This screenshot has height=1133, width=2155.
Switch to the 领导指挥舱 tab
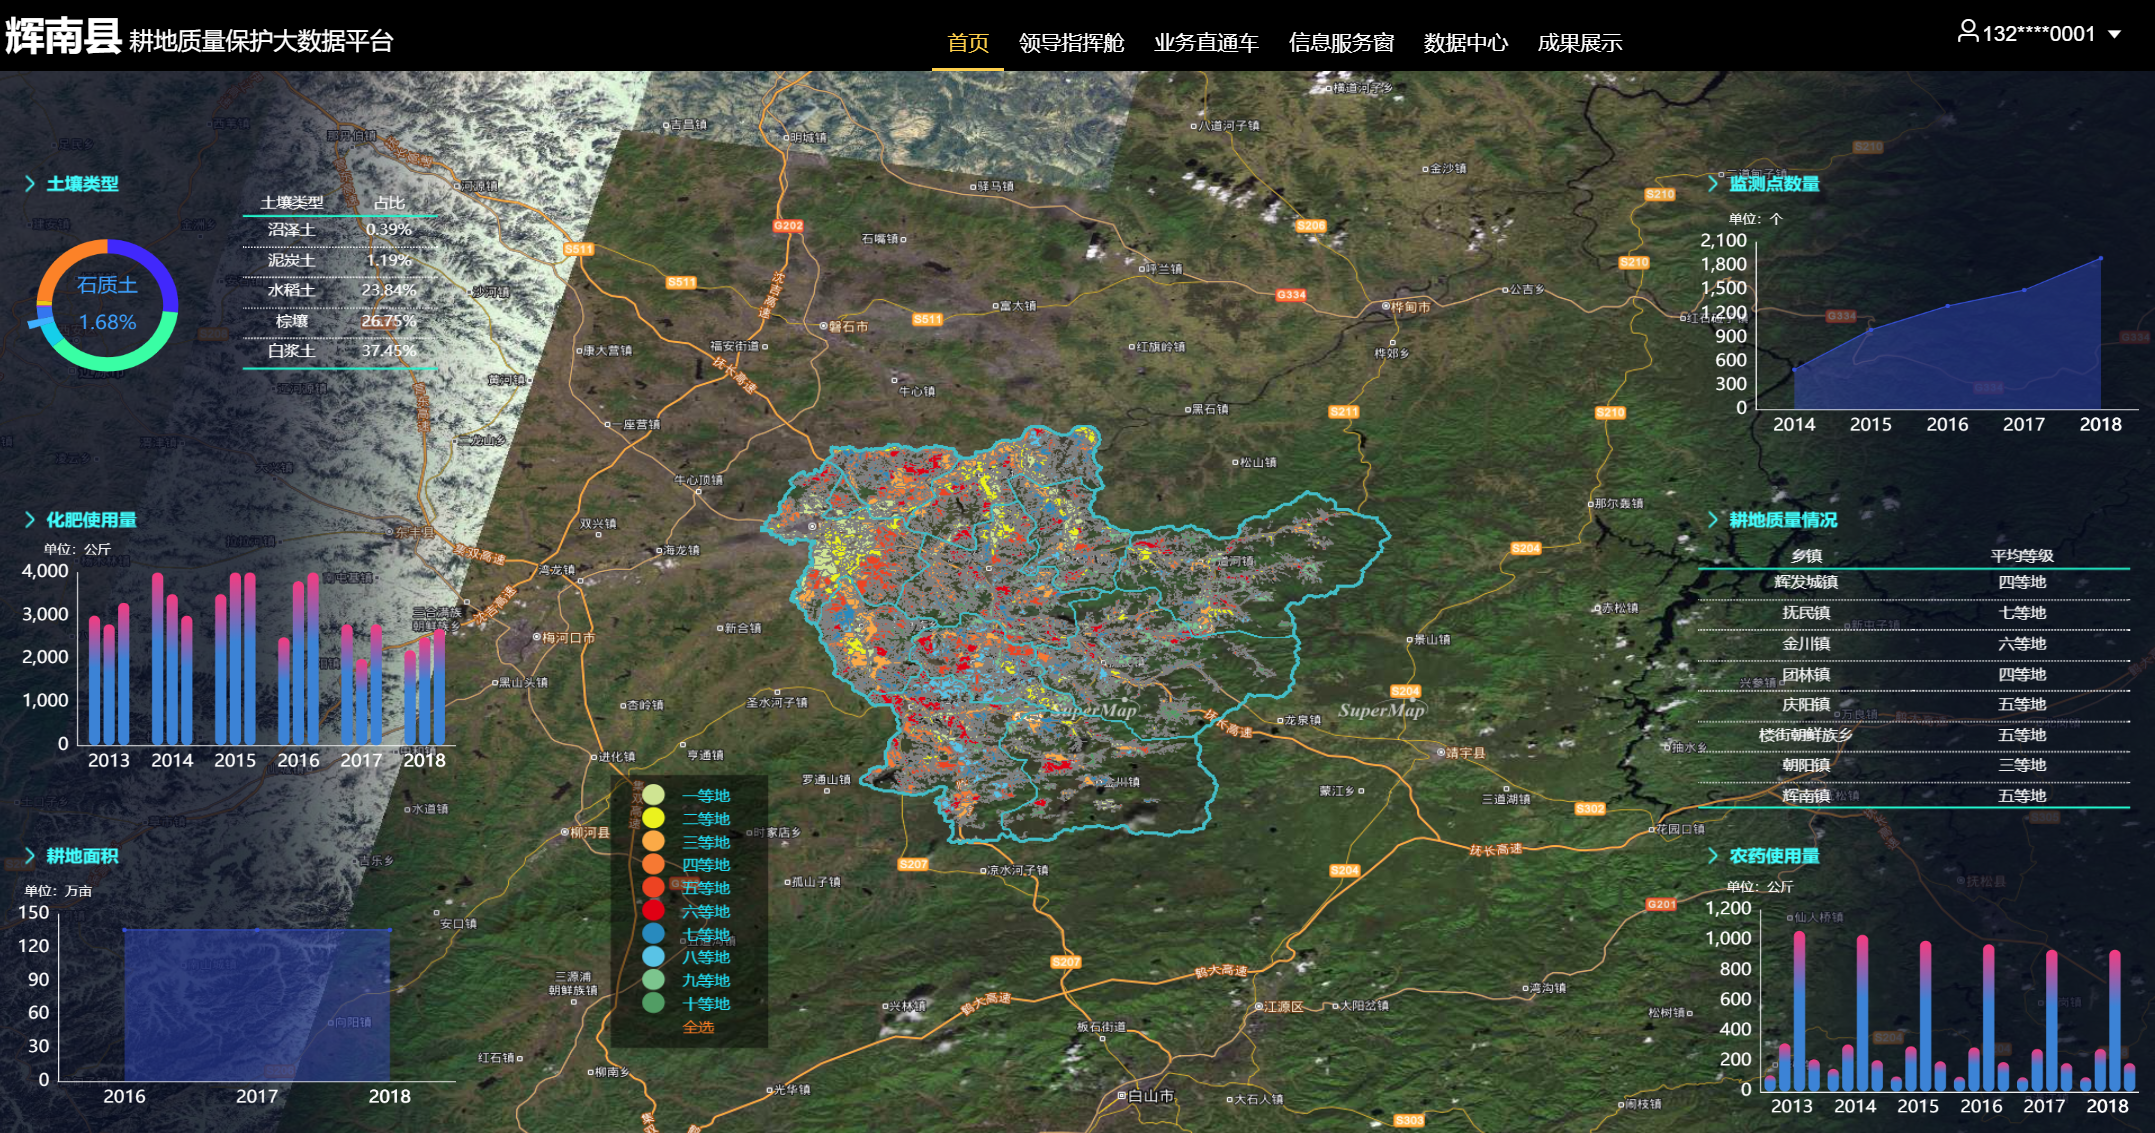(x=1071, y=43)
